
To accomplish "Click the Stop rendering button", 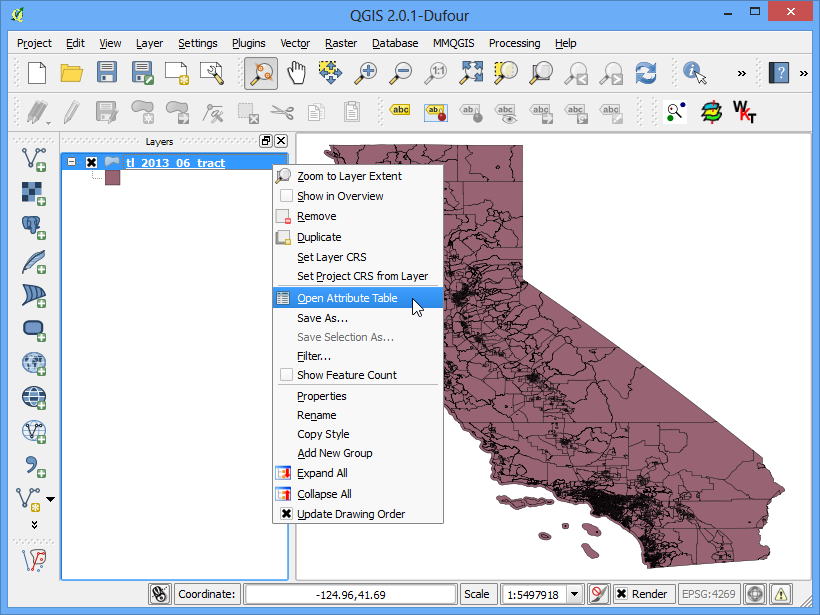I will coord(598,594).
